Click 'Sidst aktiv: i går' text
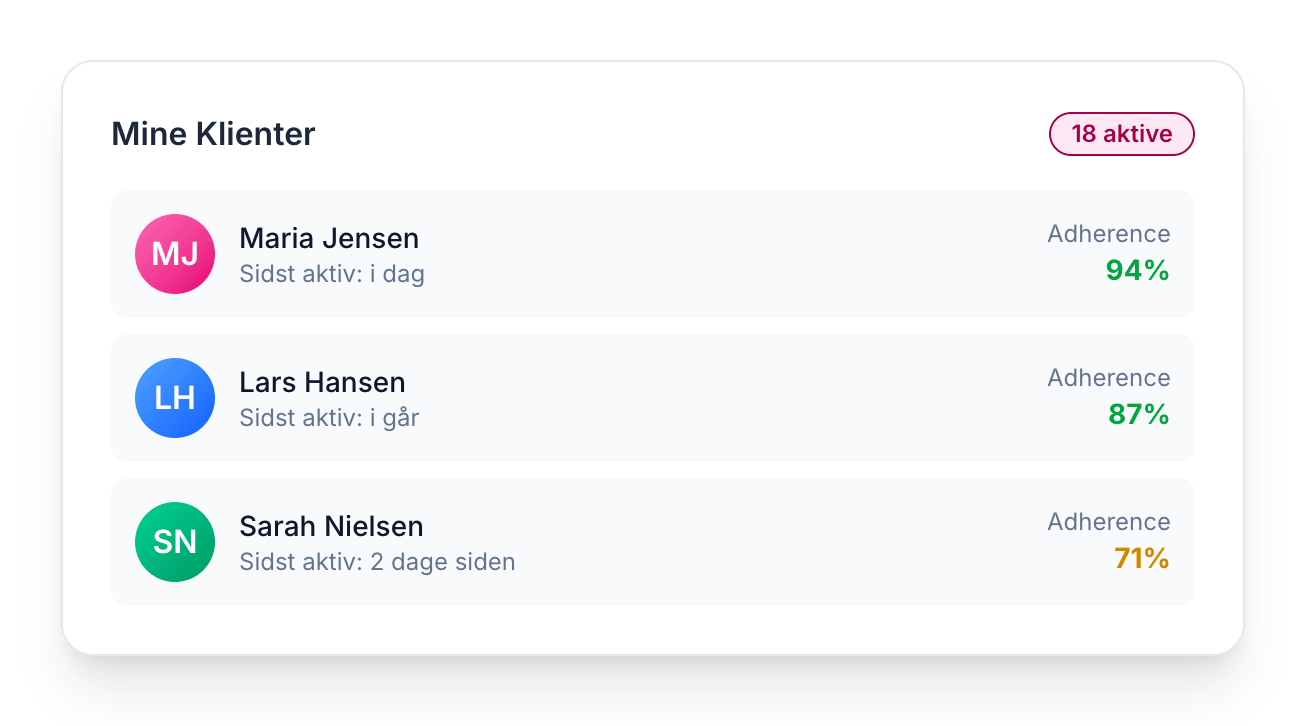Screen dimensions: 1312x726 pyautogui.click(x=329, y=418)
